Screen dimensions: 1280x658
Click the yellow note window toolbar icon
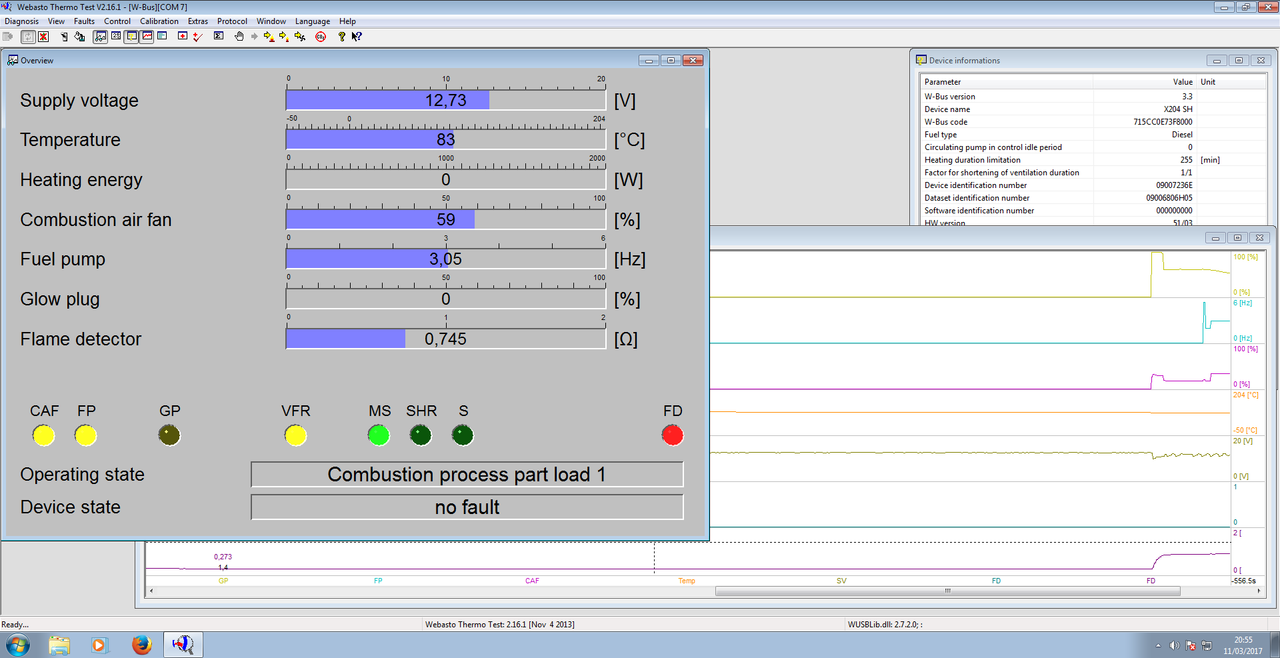point(131,36)
